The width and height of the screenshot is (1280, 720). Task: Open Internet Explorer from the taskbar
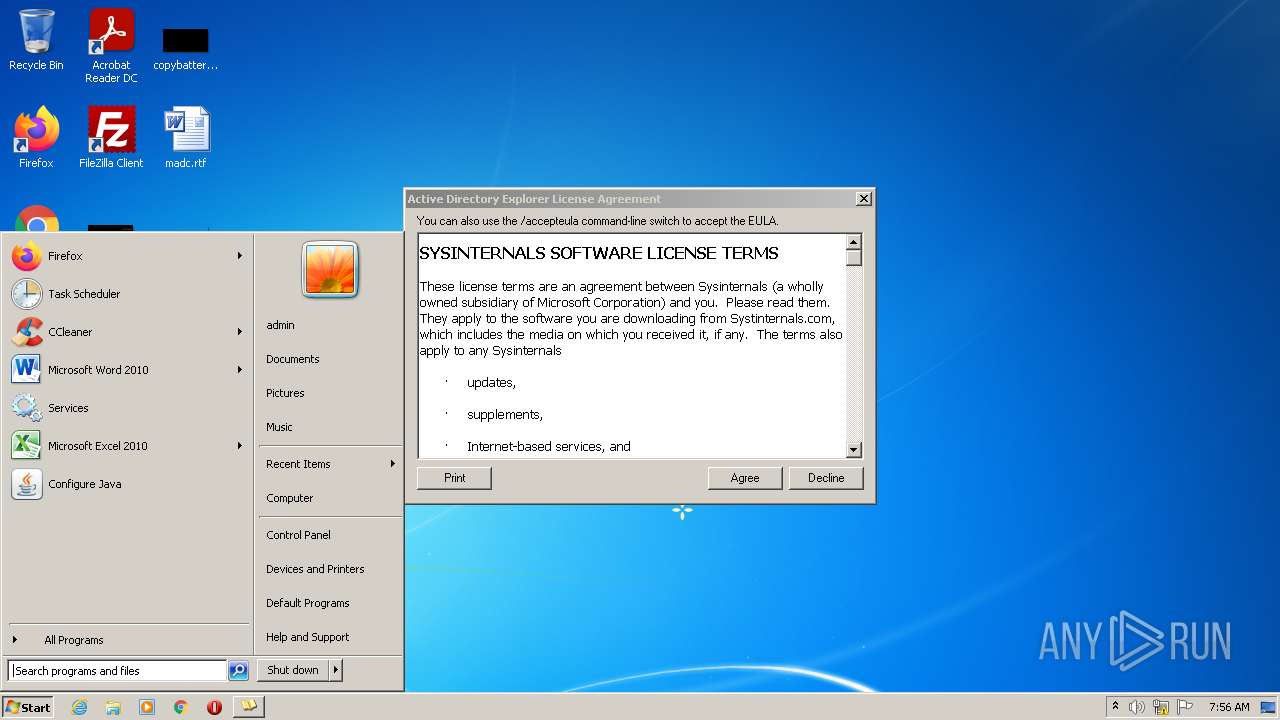coord(79,707)
